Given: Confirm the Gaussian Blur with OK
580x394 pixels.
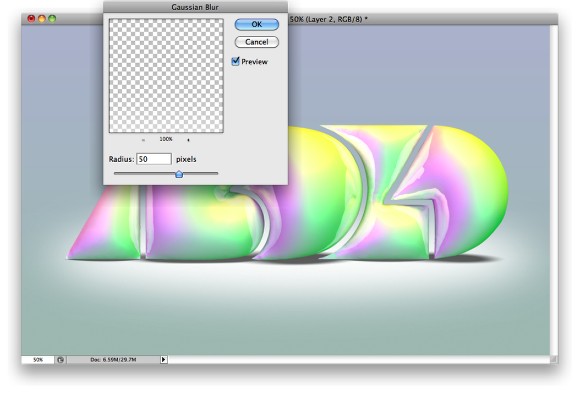Looking at the screenshot, I should (x=256, y=24).
